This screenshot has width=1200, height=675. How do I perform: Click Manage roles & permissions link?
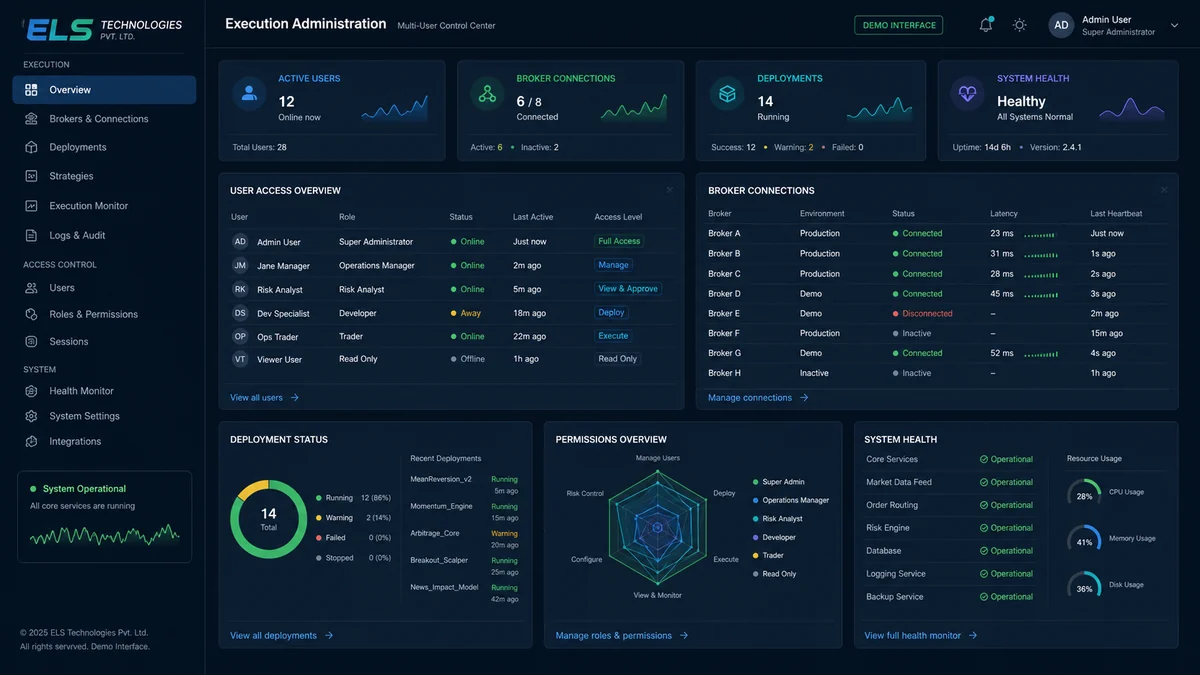(622, 636)
